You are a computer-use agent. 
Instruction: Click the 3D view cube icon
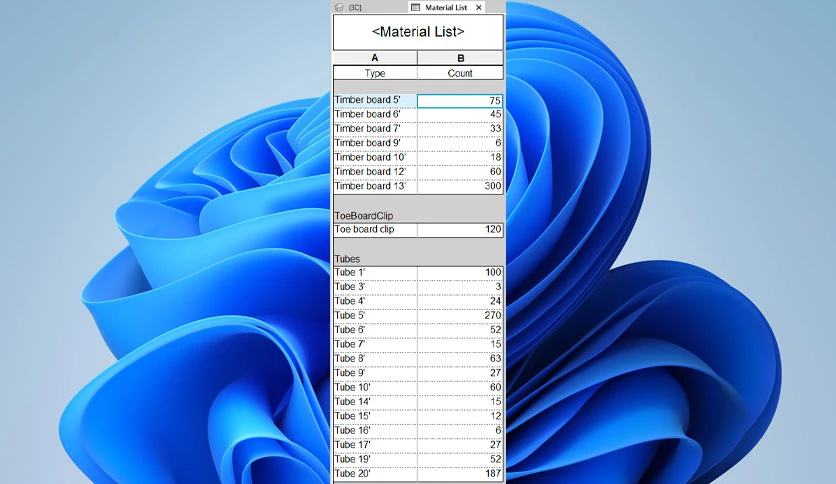point(339,7)
